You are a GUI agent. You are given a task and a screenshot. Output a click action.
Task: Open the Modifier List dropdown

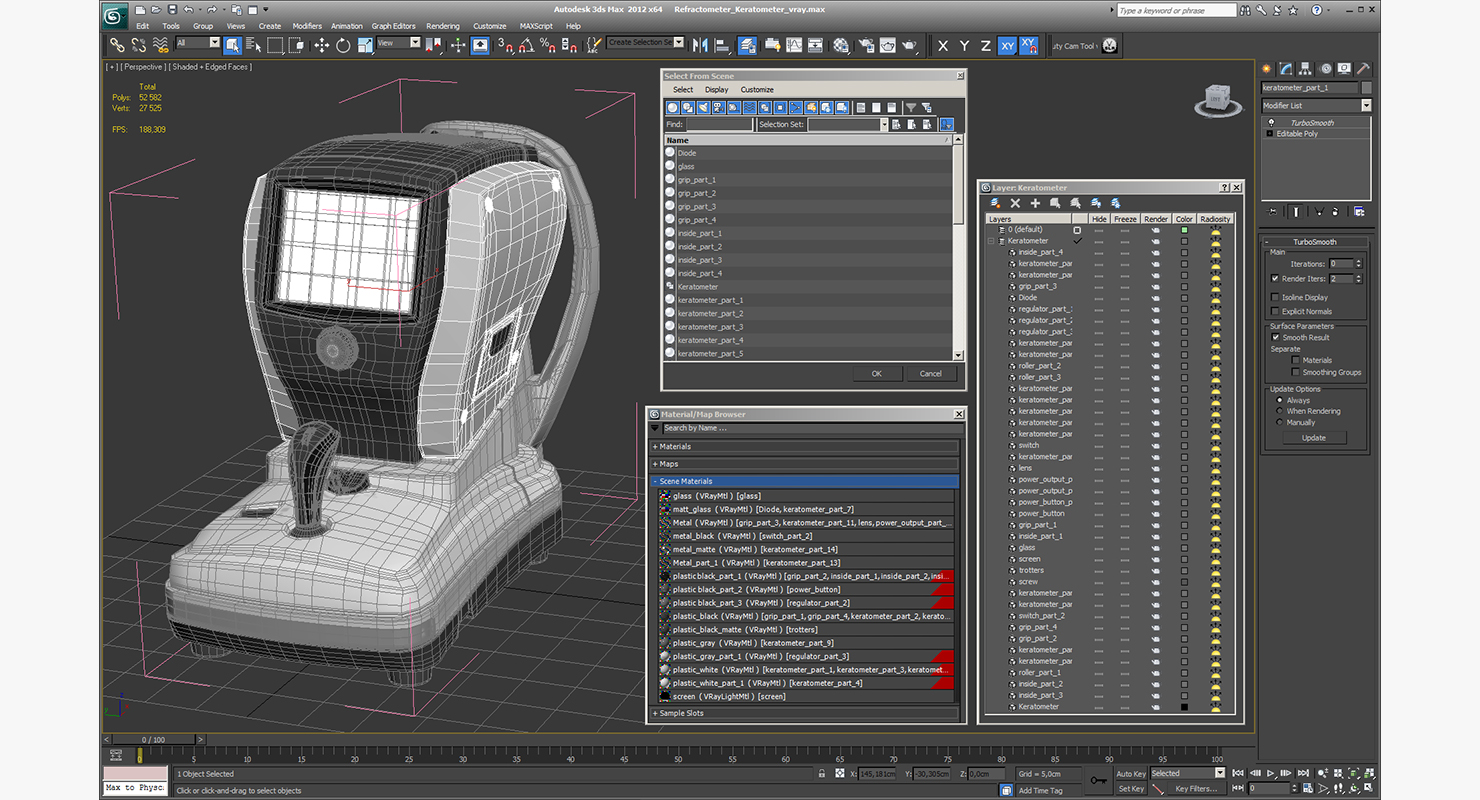[x=1316, y=105]
